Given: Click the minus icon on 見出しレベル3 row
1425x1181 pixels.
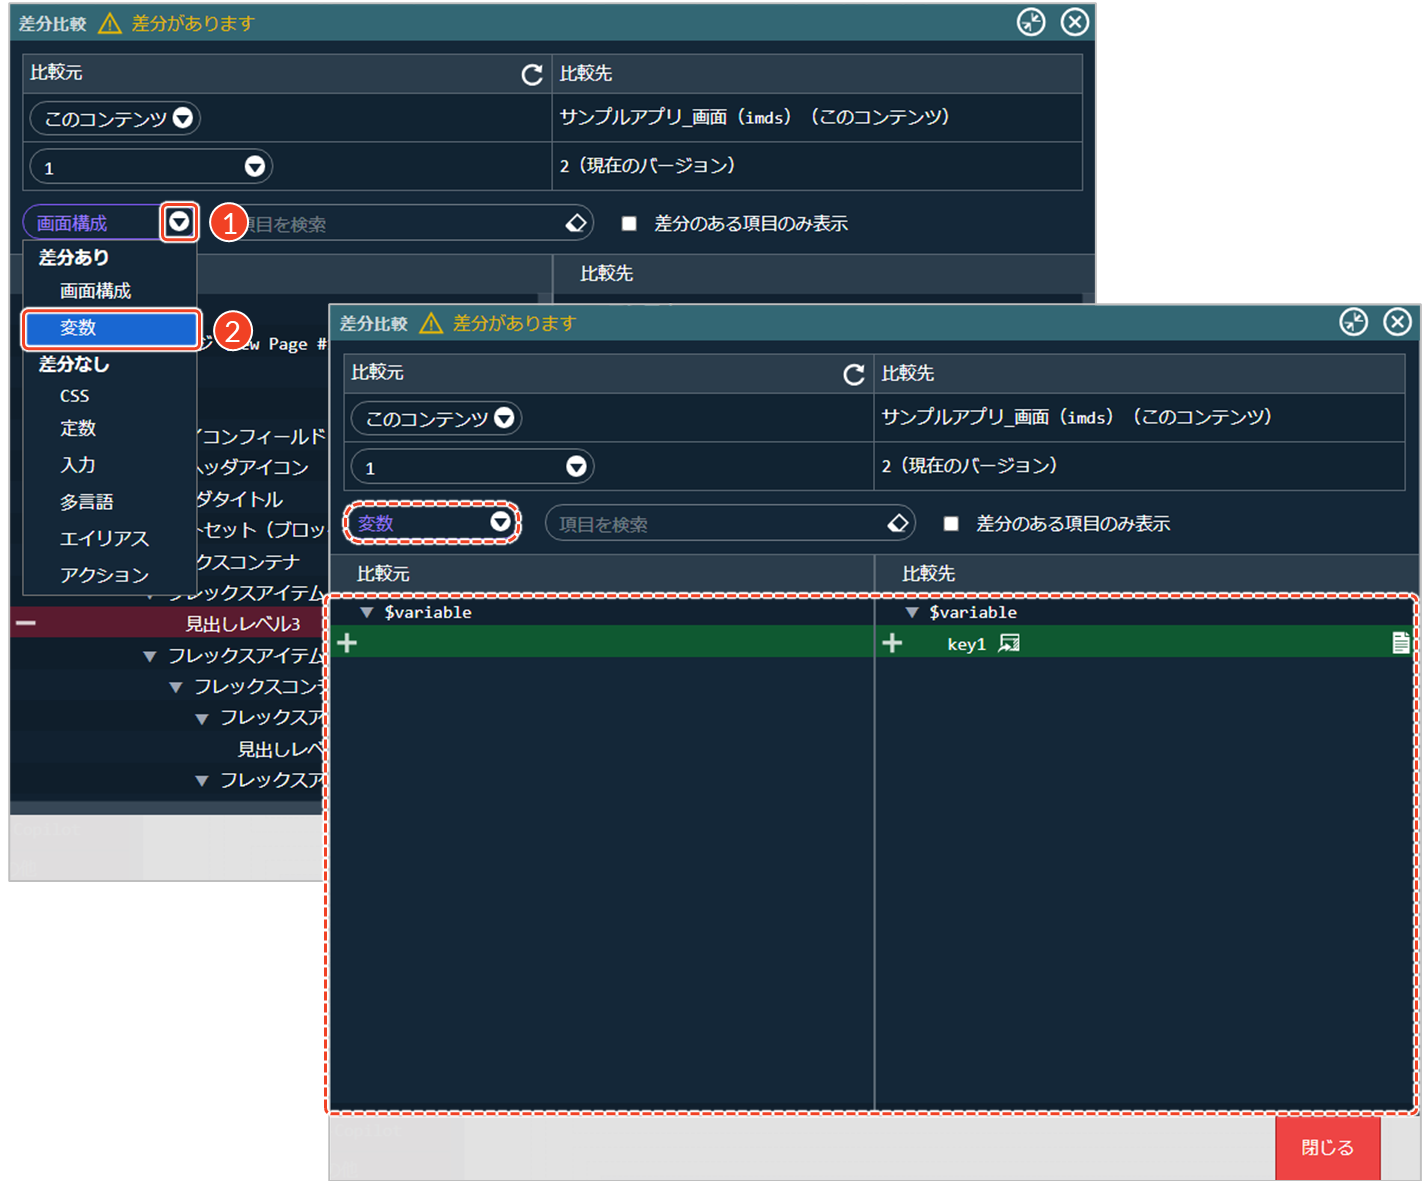Looking at the screenshot, I should 26,623.
